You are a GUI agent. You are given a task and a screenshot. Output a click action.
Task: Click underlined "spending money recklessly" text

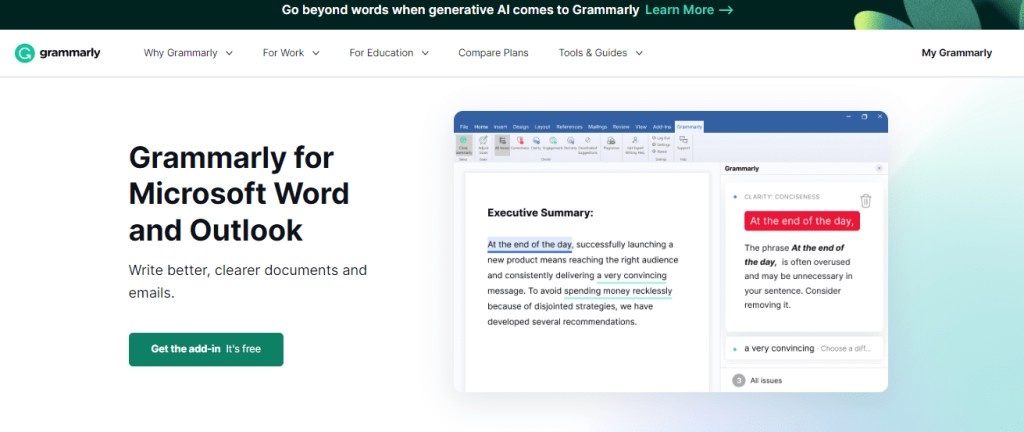pyautogui.click(x=618, y=291)
